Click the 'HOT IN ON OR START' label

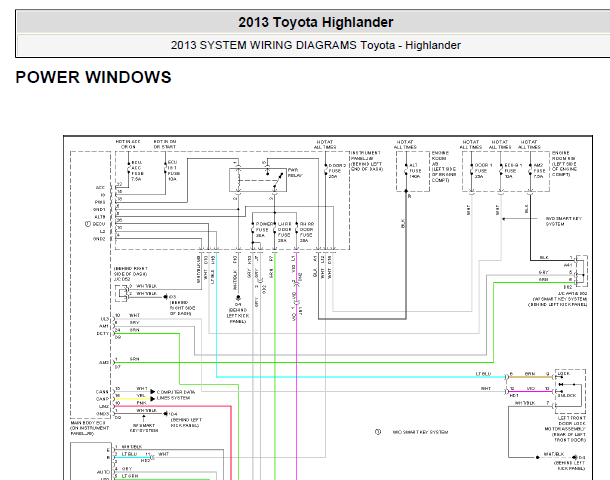[x=165, y=144]
